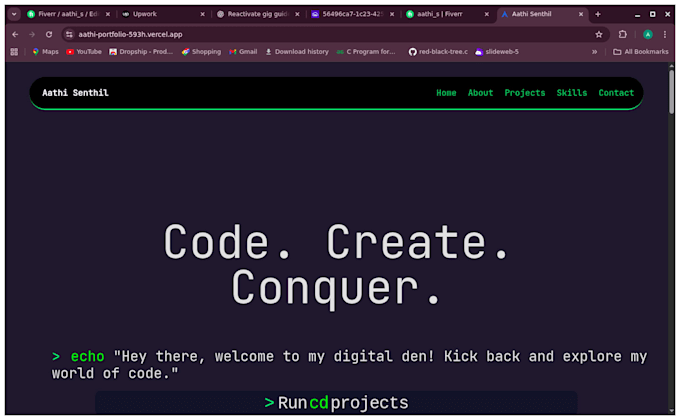Go to Home in site navbar
This screenshot has height=420, width=680.
446,93
